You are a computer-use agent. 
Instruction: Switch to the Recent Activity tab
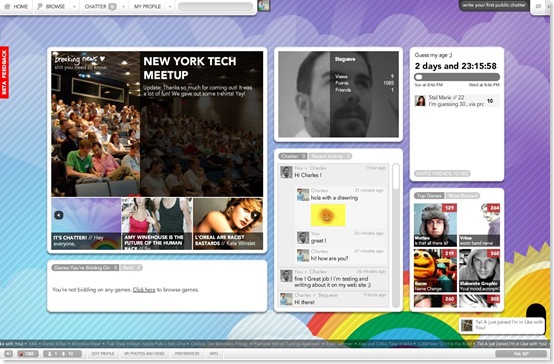point(330,156)
